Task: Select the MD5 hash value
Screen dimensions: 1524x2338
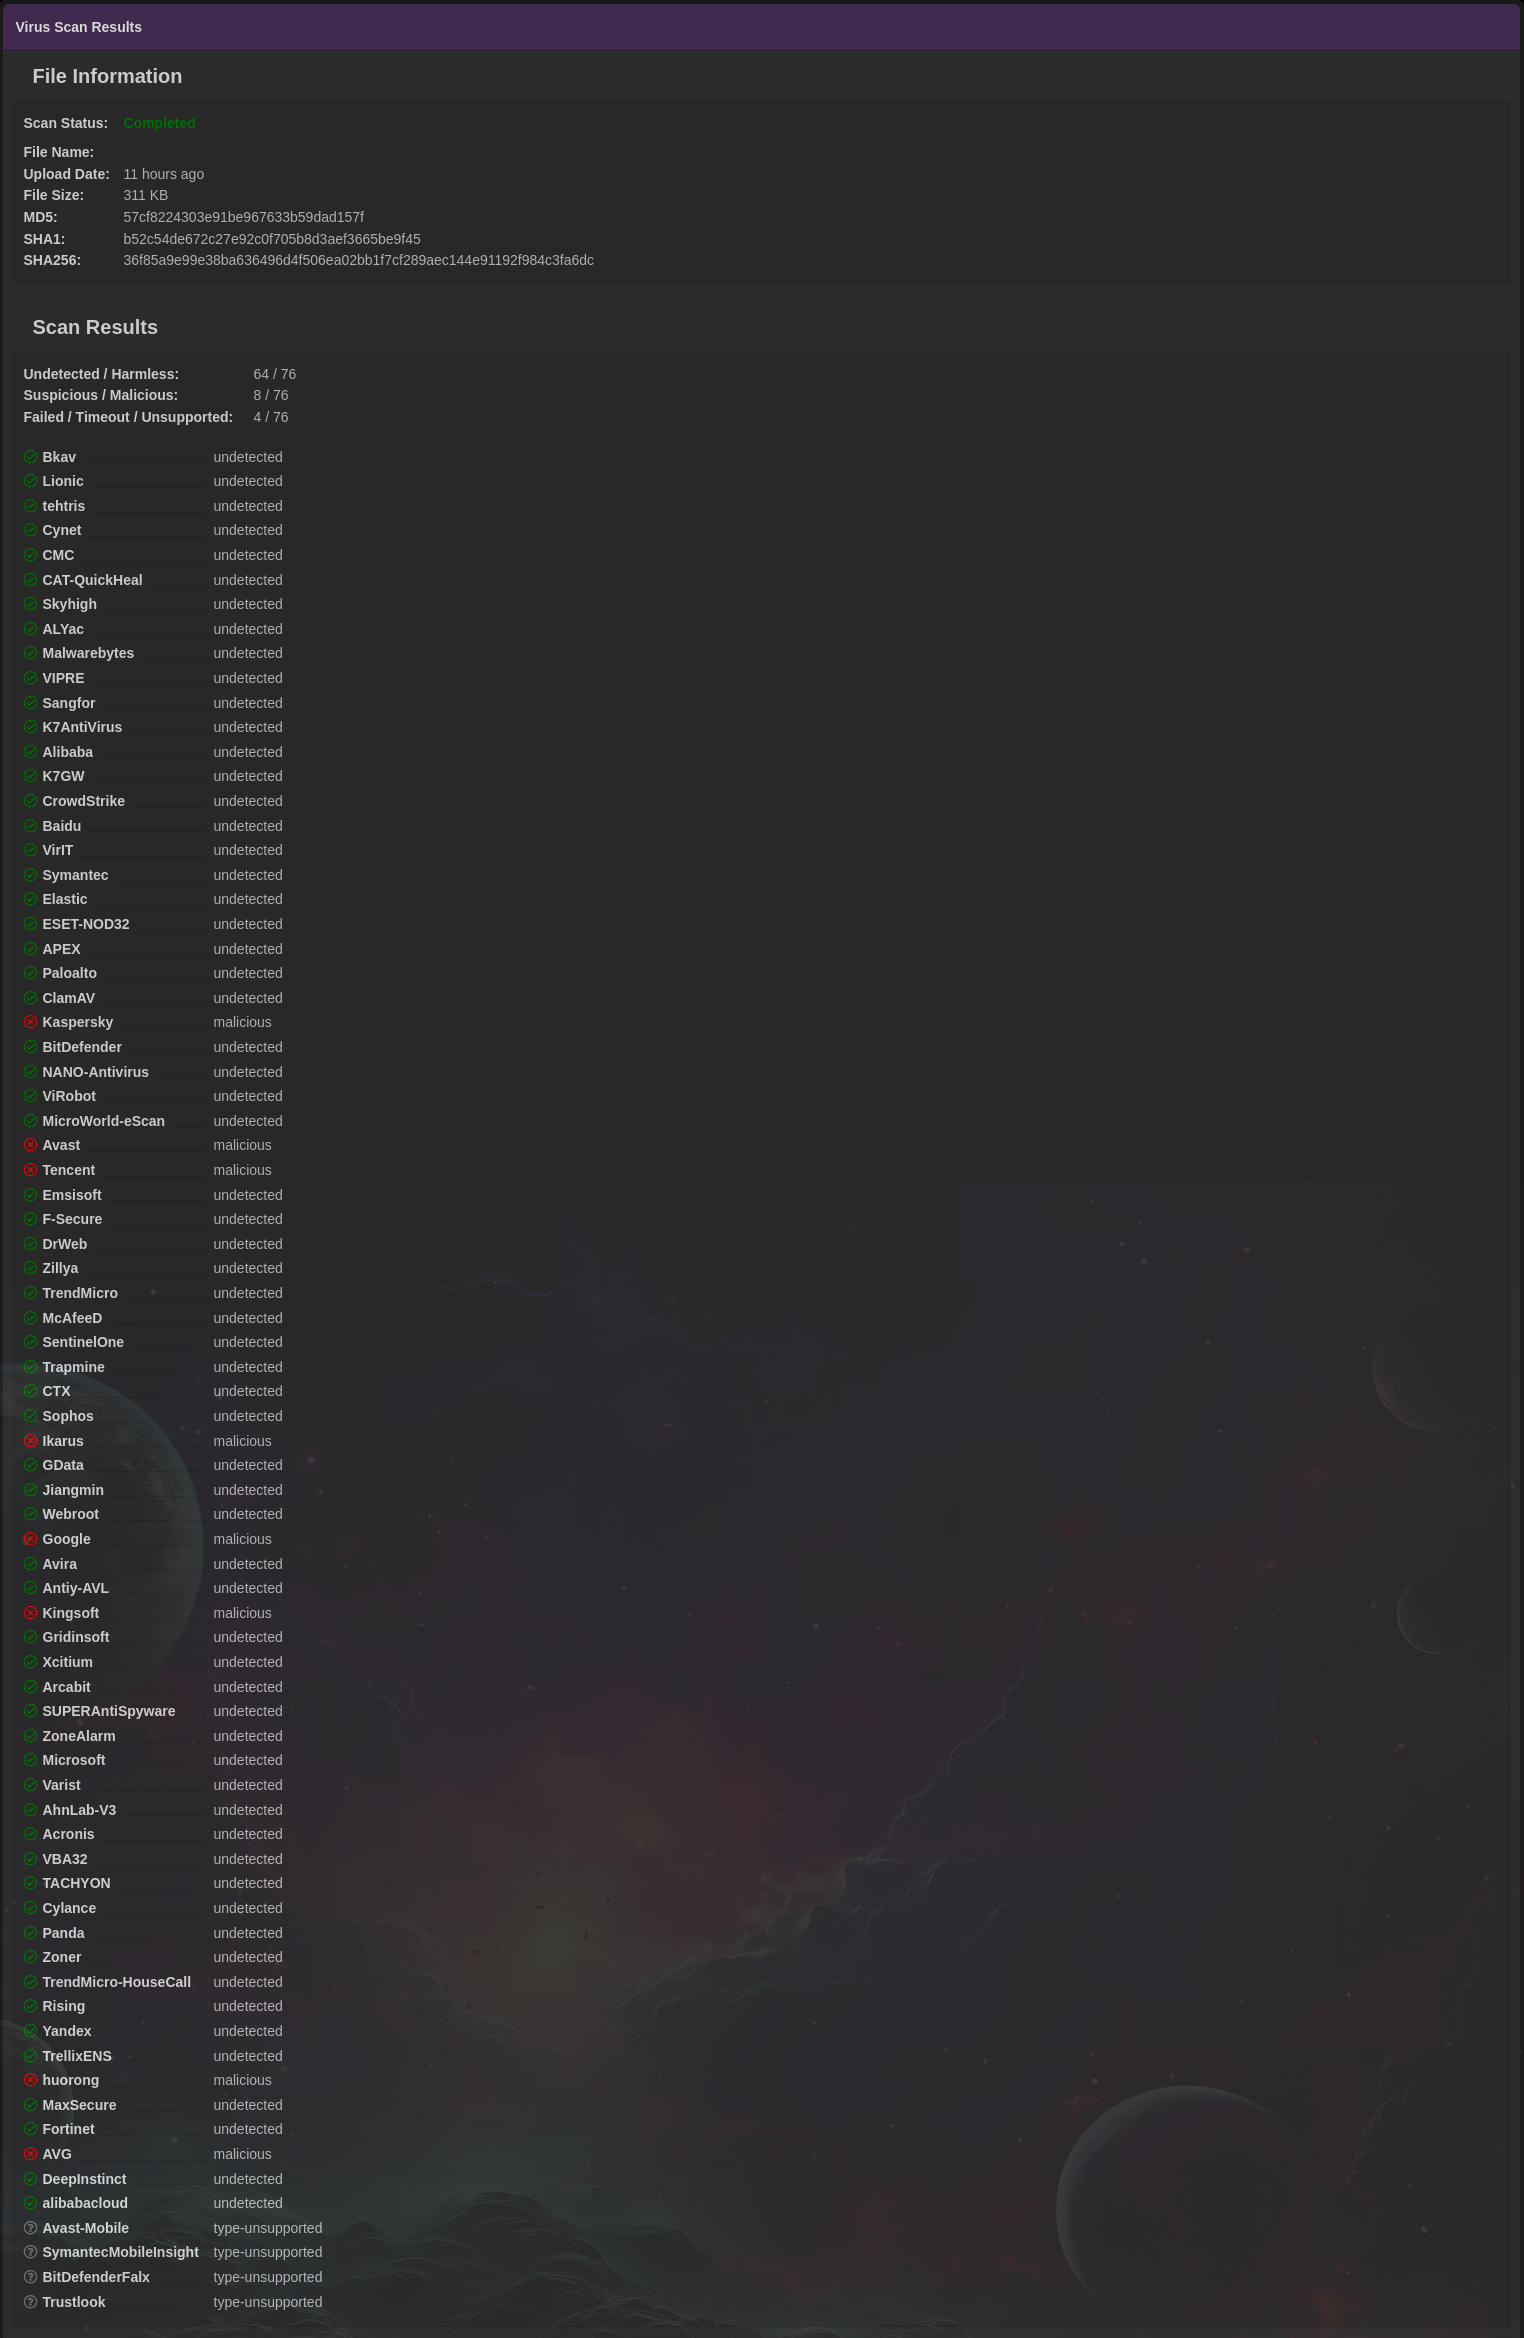Action: click(243, 217)
